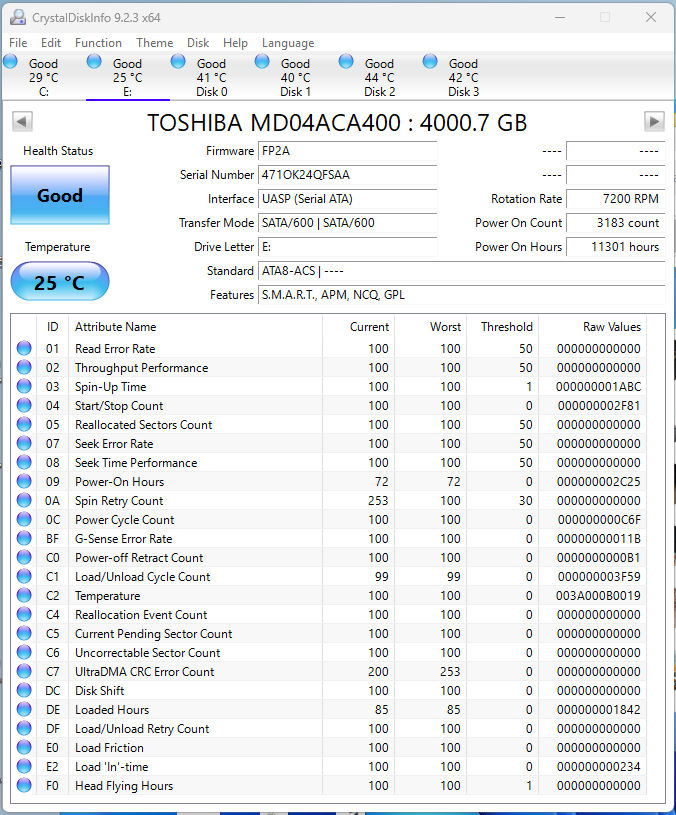
Task: Click the Power On Count value
Action: (616, 222)
